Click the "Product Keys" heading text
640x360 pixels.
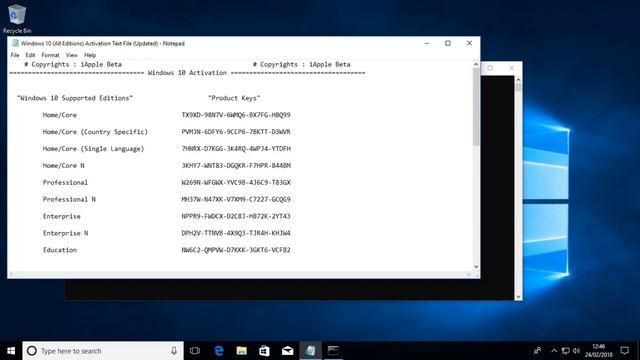[234, 98]
